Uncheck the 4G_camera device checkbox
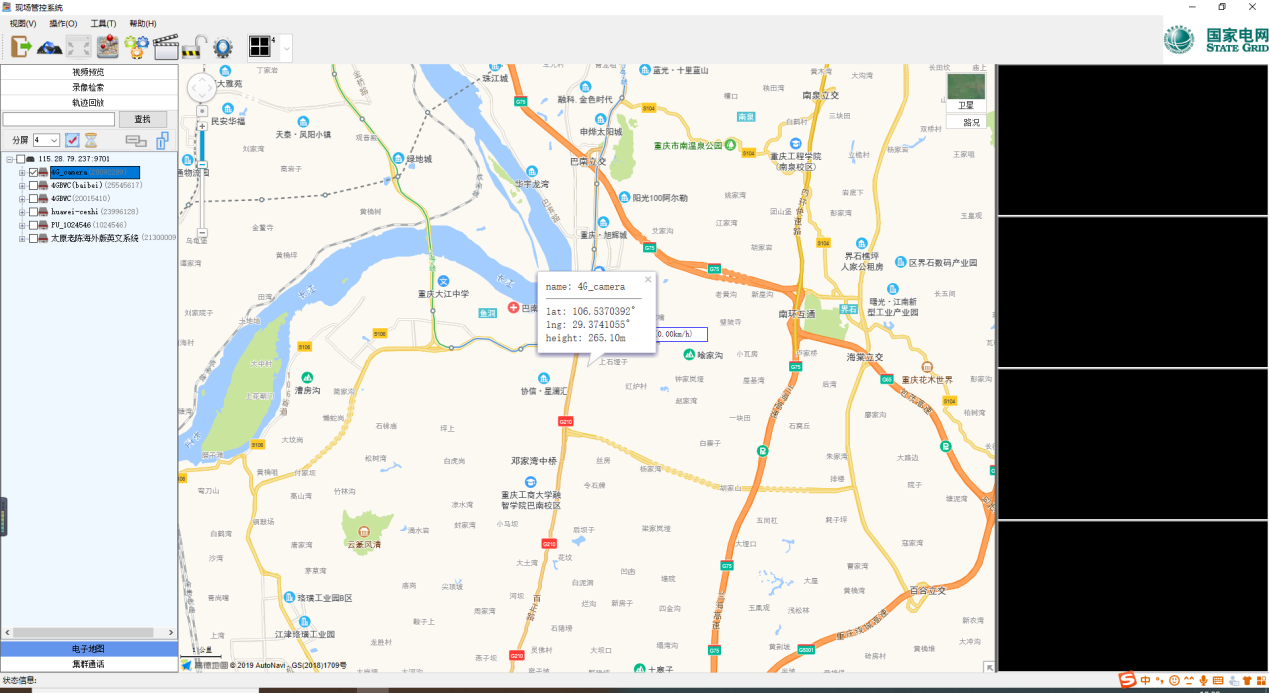This screenshot has height=693, width=1269. tap(33, 173)
